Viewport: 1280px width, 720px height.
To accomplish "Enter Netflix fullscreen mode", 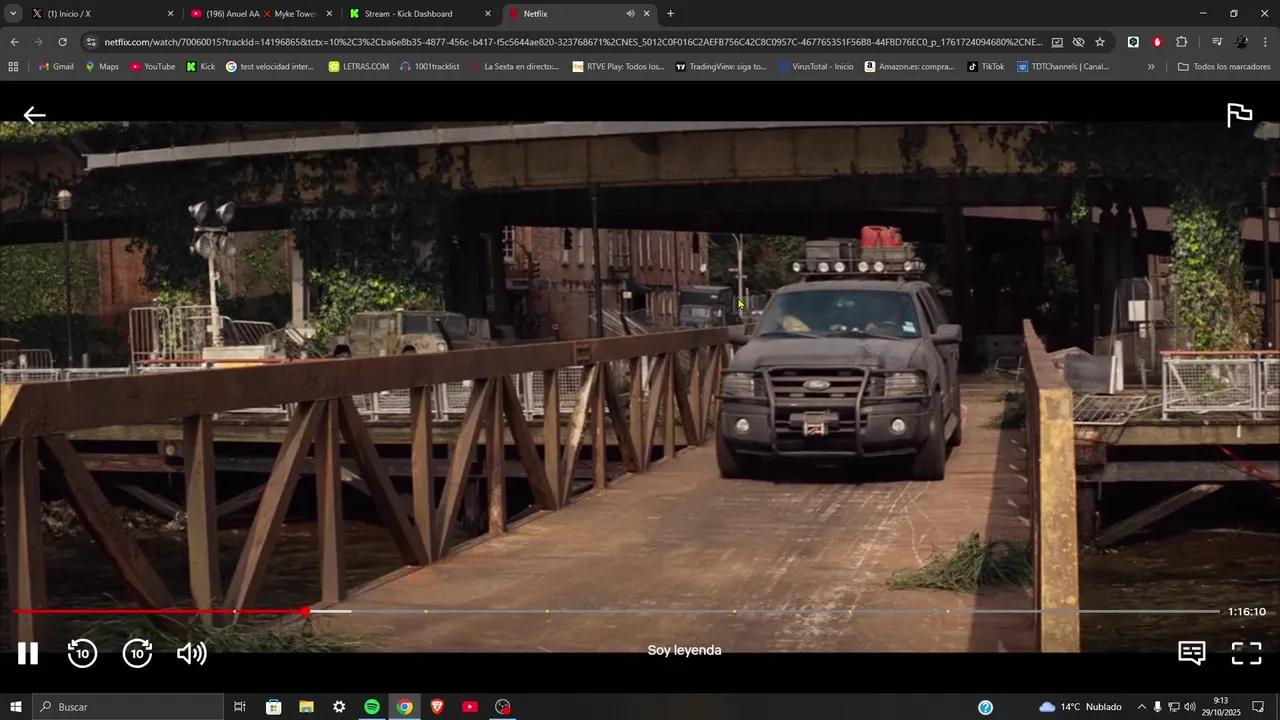I will pos(1246,653).
